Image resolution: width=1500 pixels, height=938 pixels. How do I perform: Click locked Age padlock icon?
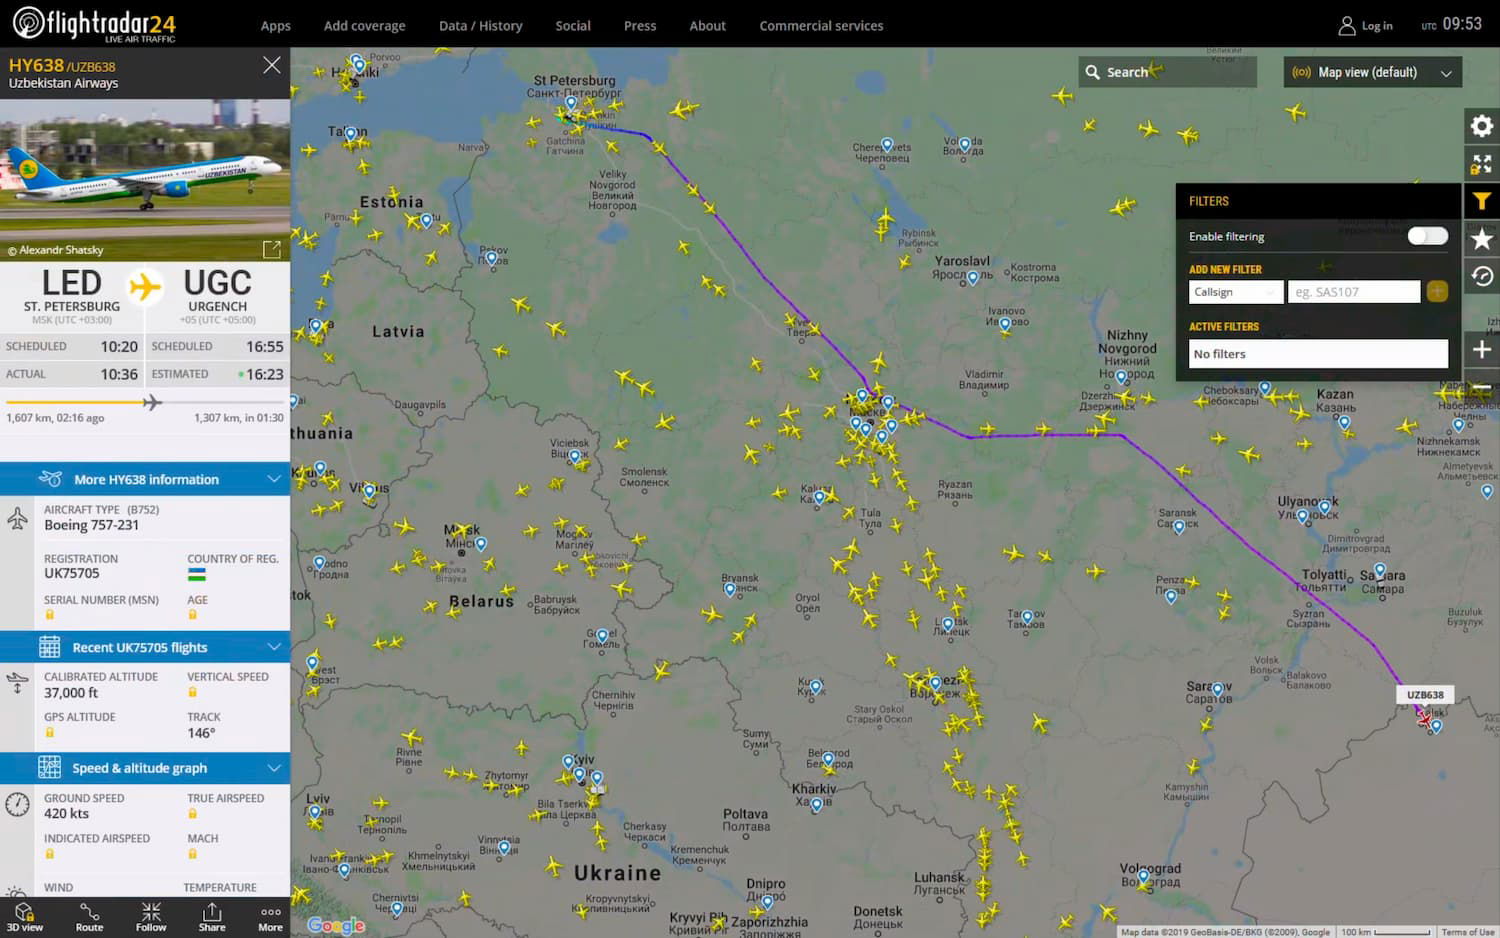coord(192,615)
